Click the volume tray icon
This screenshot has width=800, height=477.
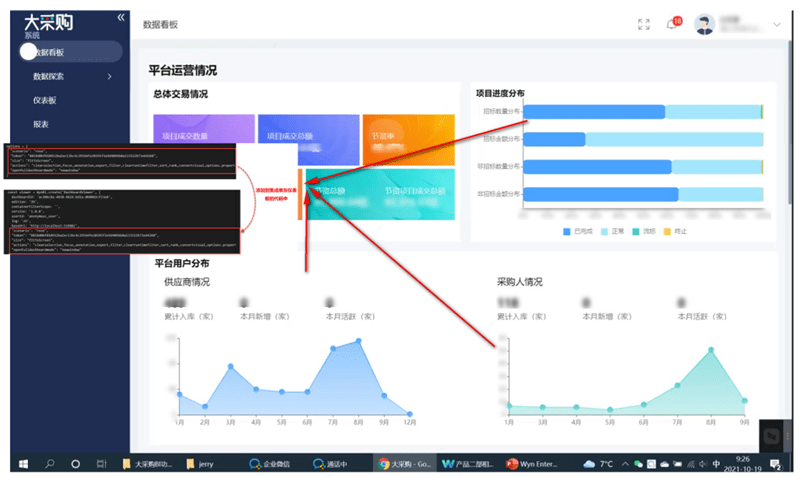tap(703, 464)
